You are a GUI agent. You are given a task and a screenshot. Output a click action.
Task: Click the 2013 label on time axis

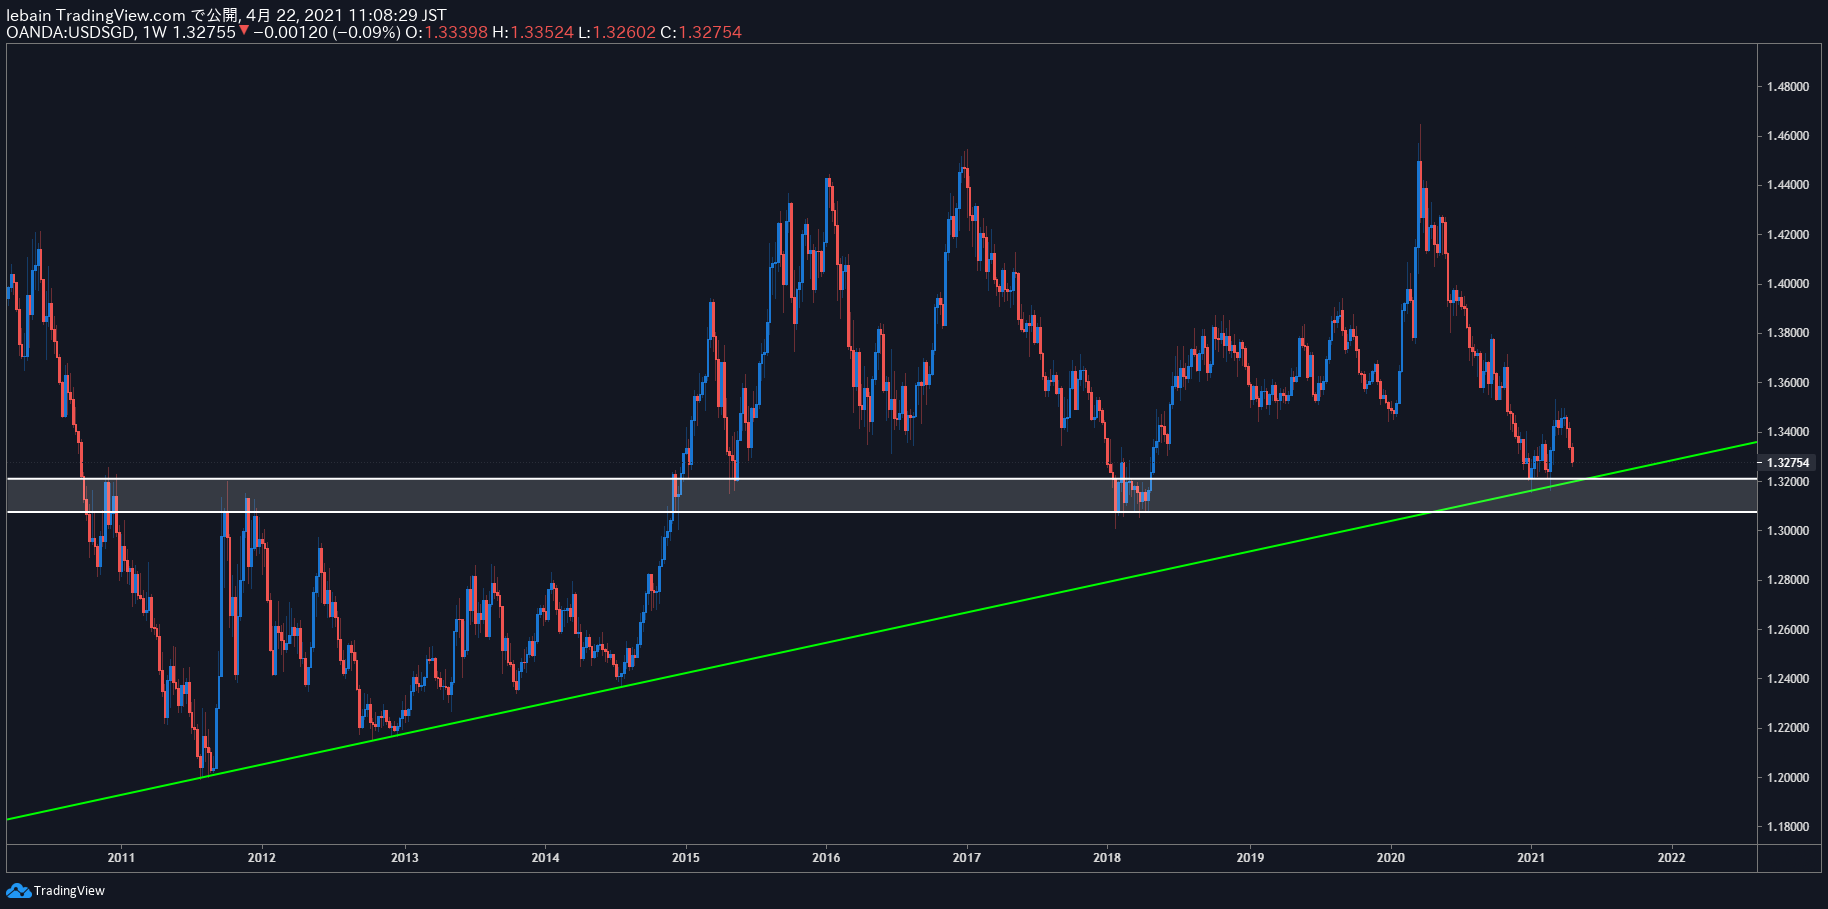(x=405, y=857)
